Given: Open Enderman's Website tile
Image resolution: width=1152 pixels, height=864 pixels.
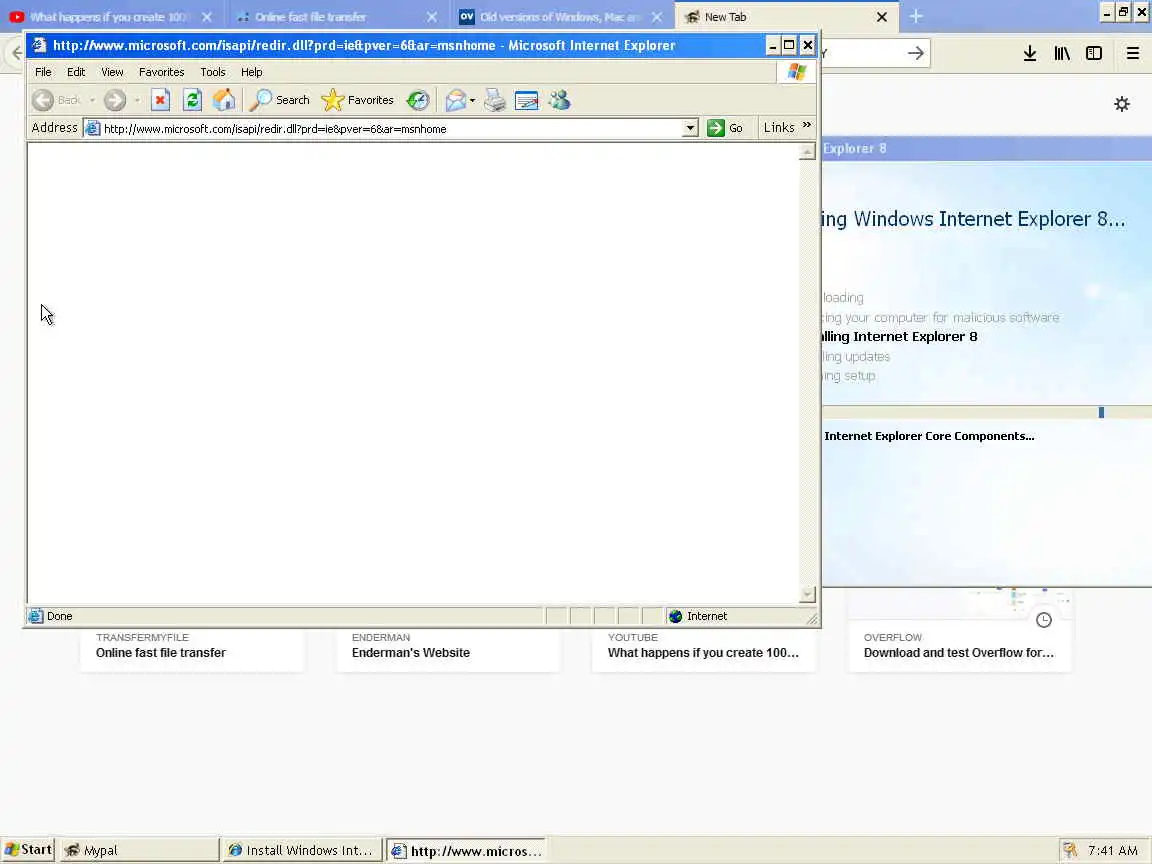Looking at the screenshot, I should pos(448,649).
